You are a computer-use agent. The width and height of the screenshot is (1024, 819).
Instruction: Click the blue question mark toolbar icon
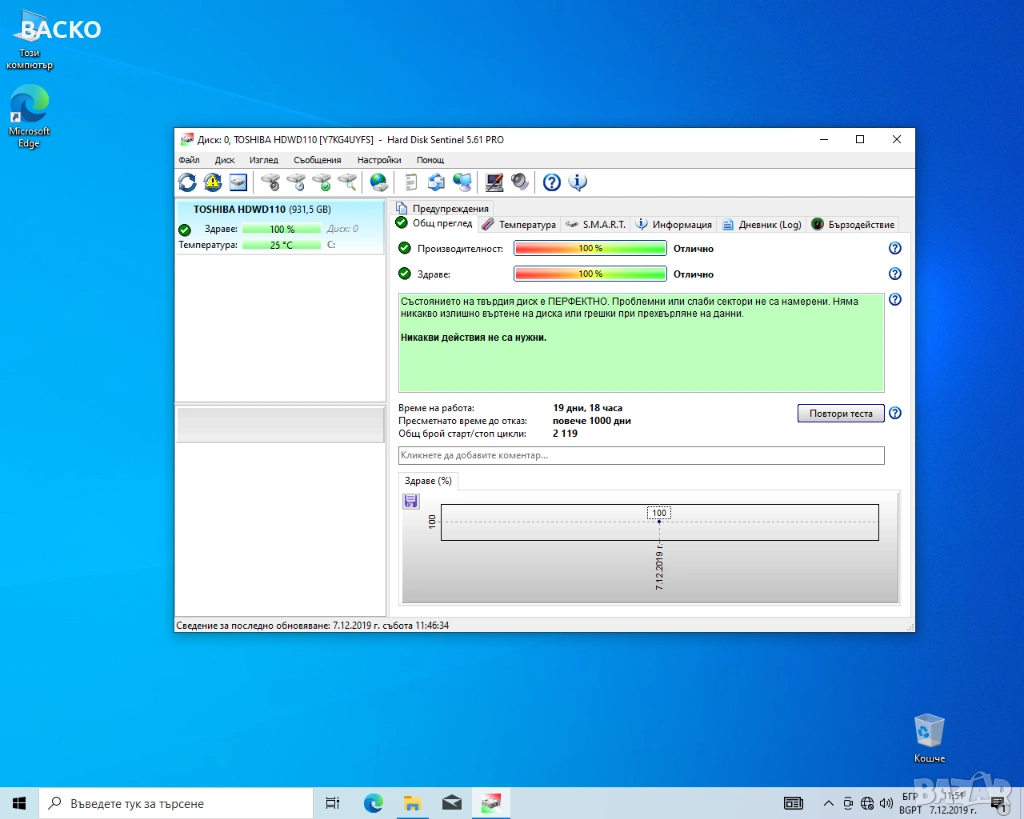pos(551,182)
